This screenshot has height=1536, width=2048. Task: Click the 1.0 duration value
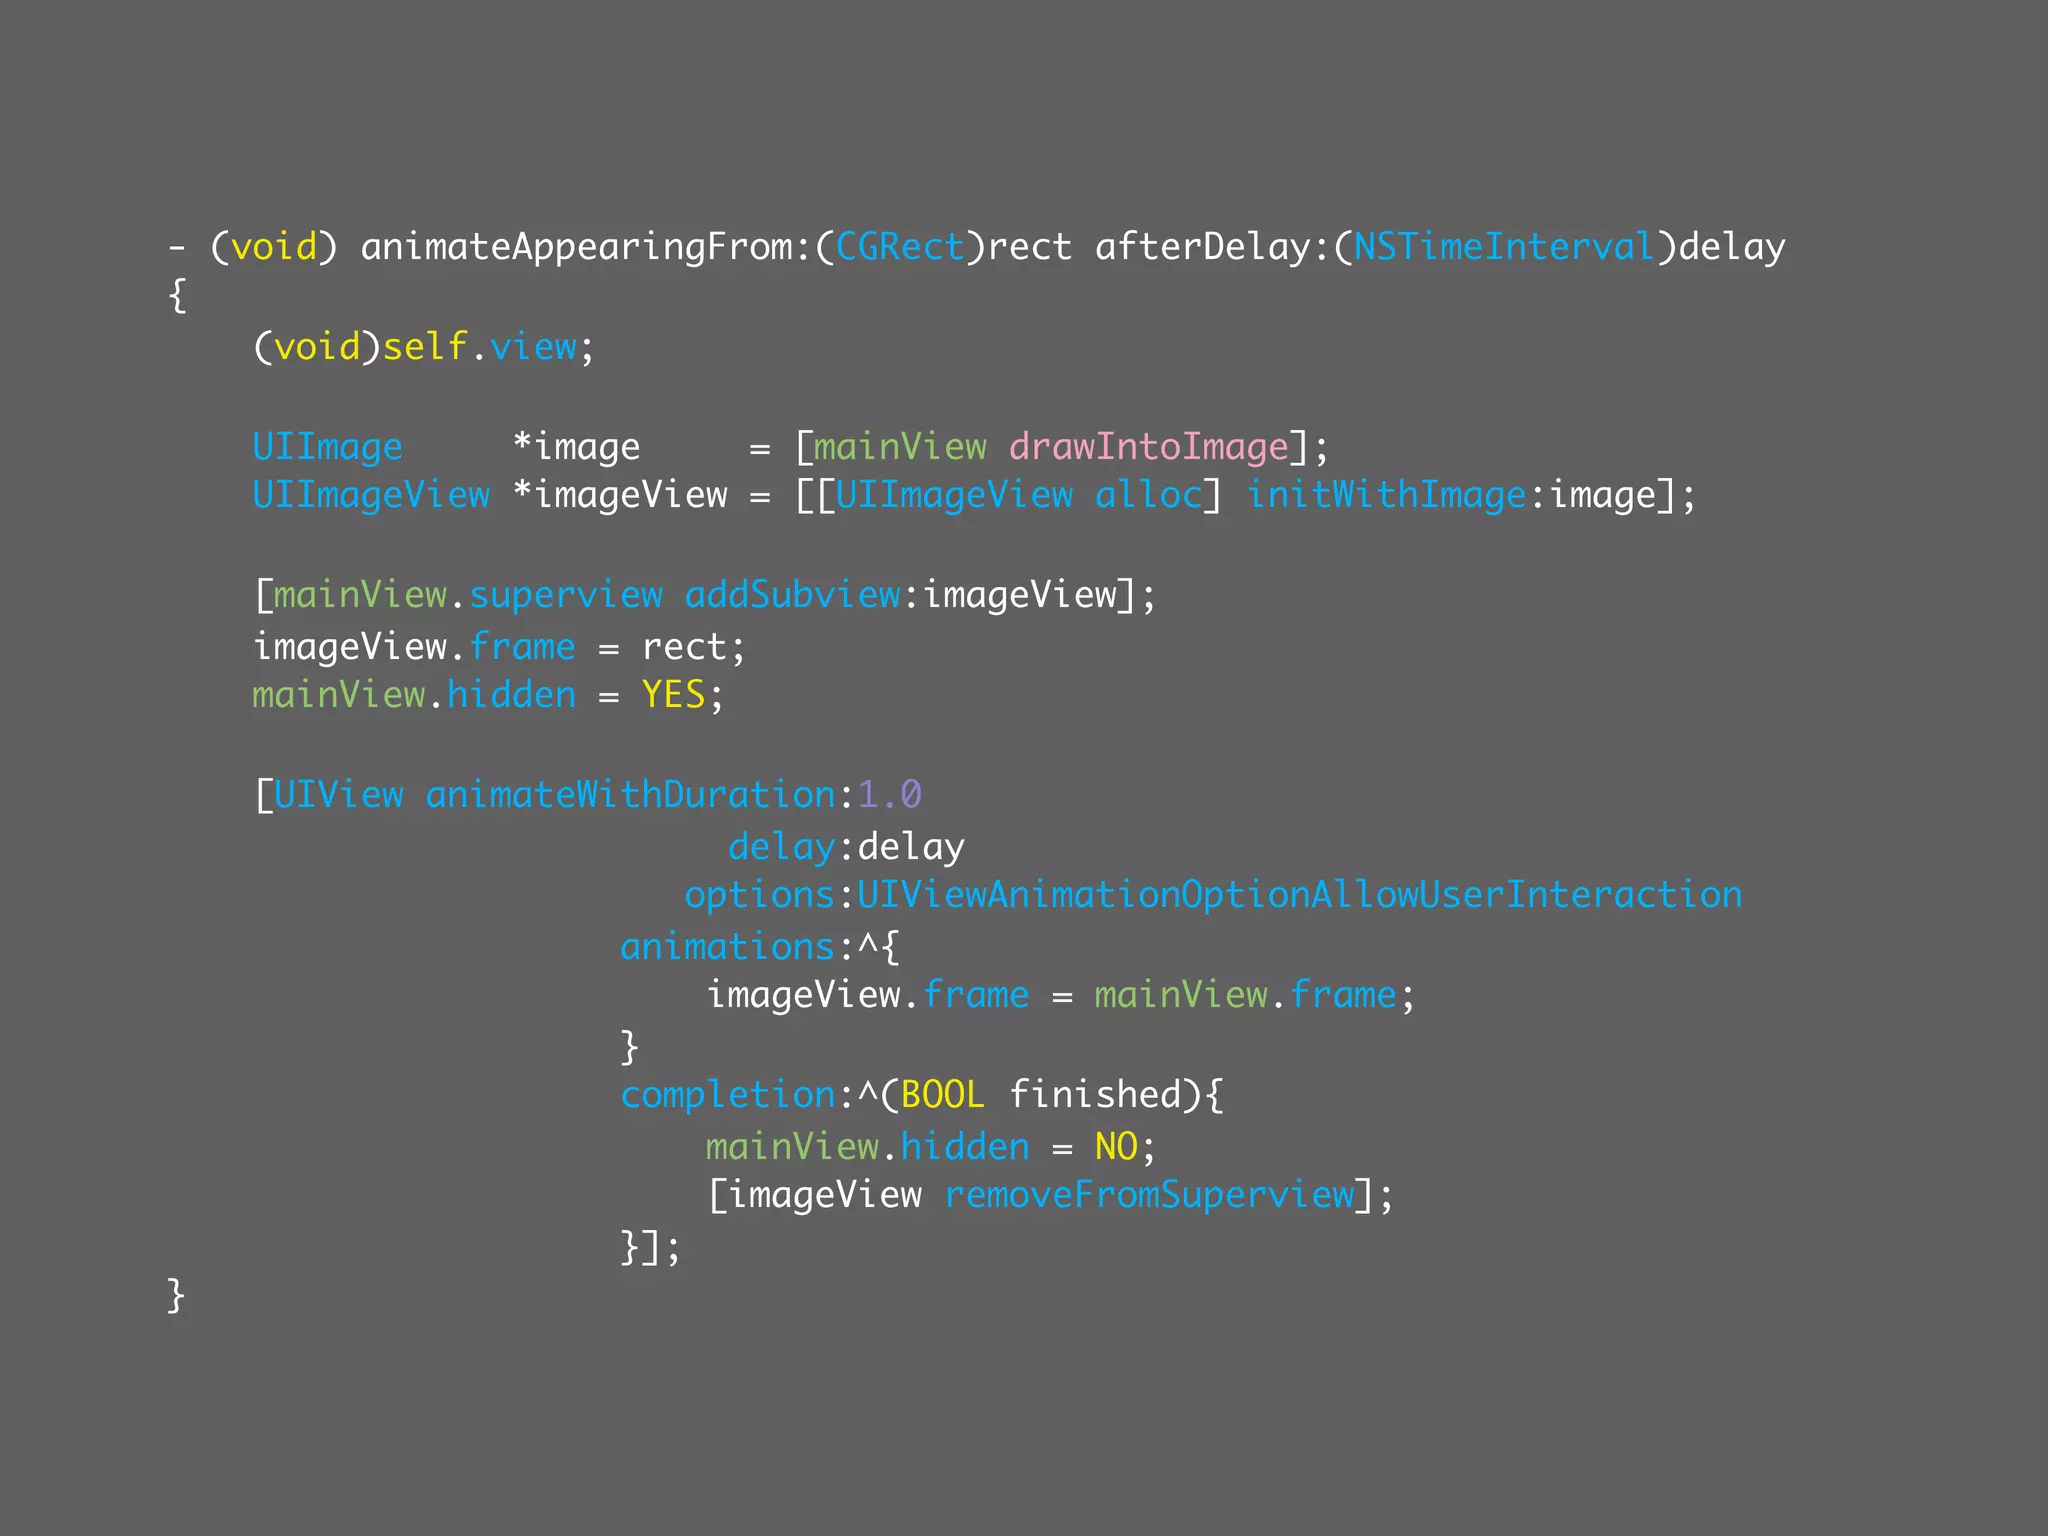pyautogui.click(x=889, y=794)
